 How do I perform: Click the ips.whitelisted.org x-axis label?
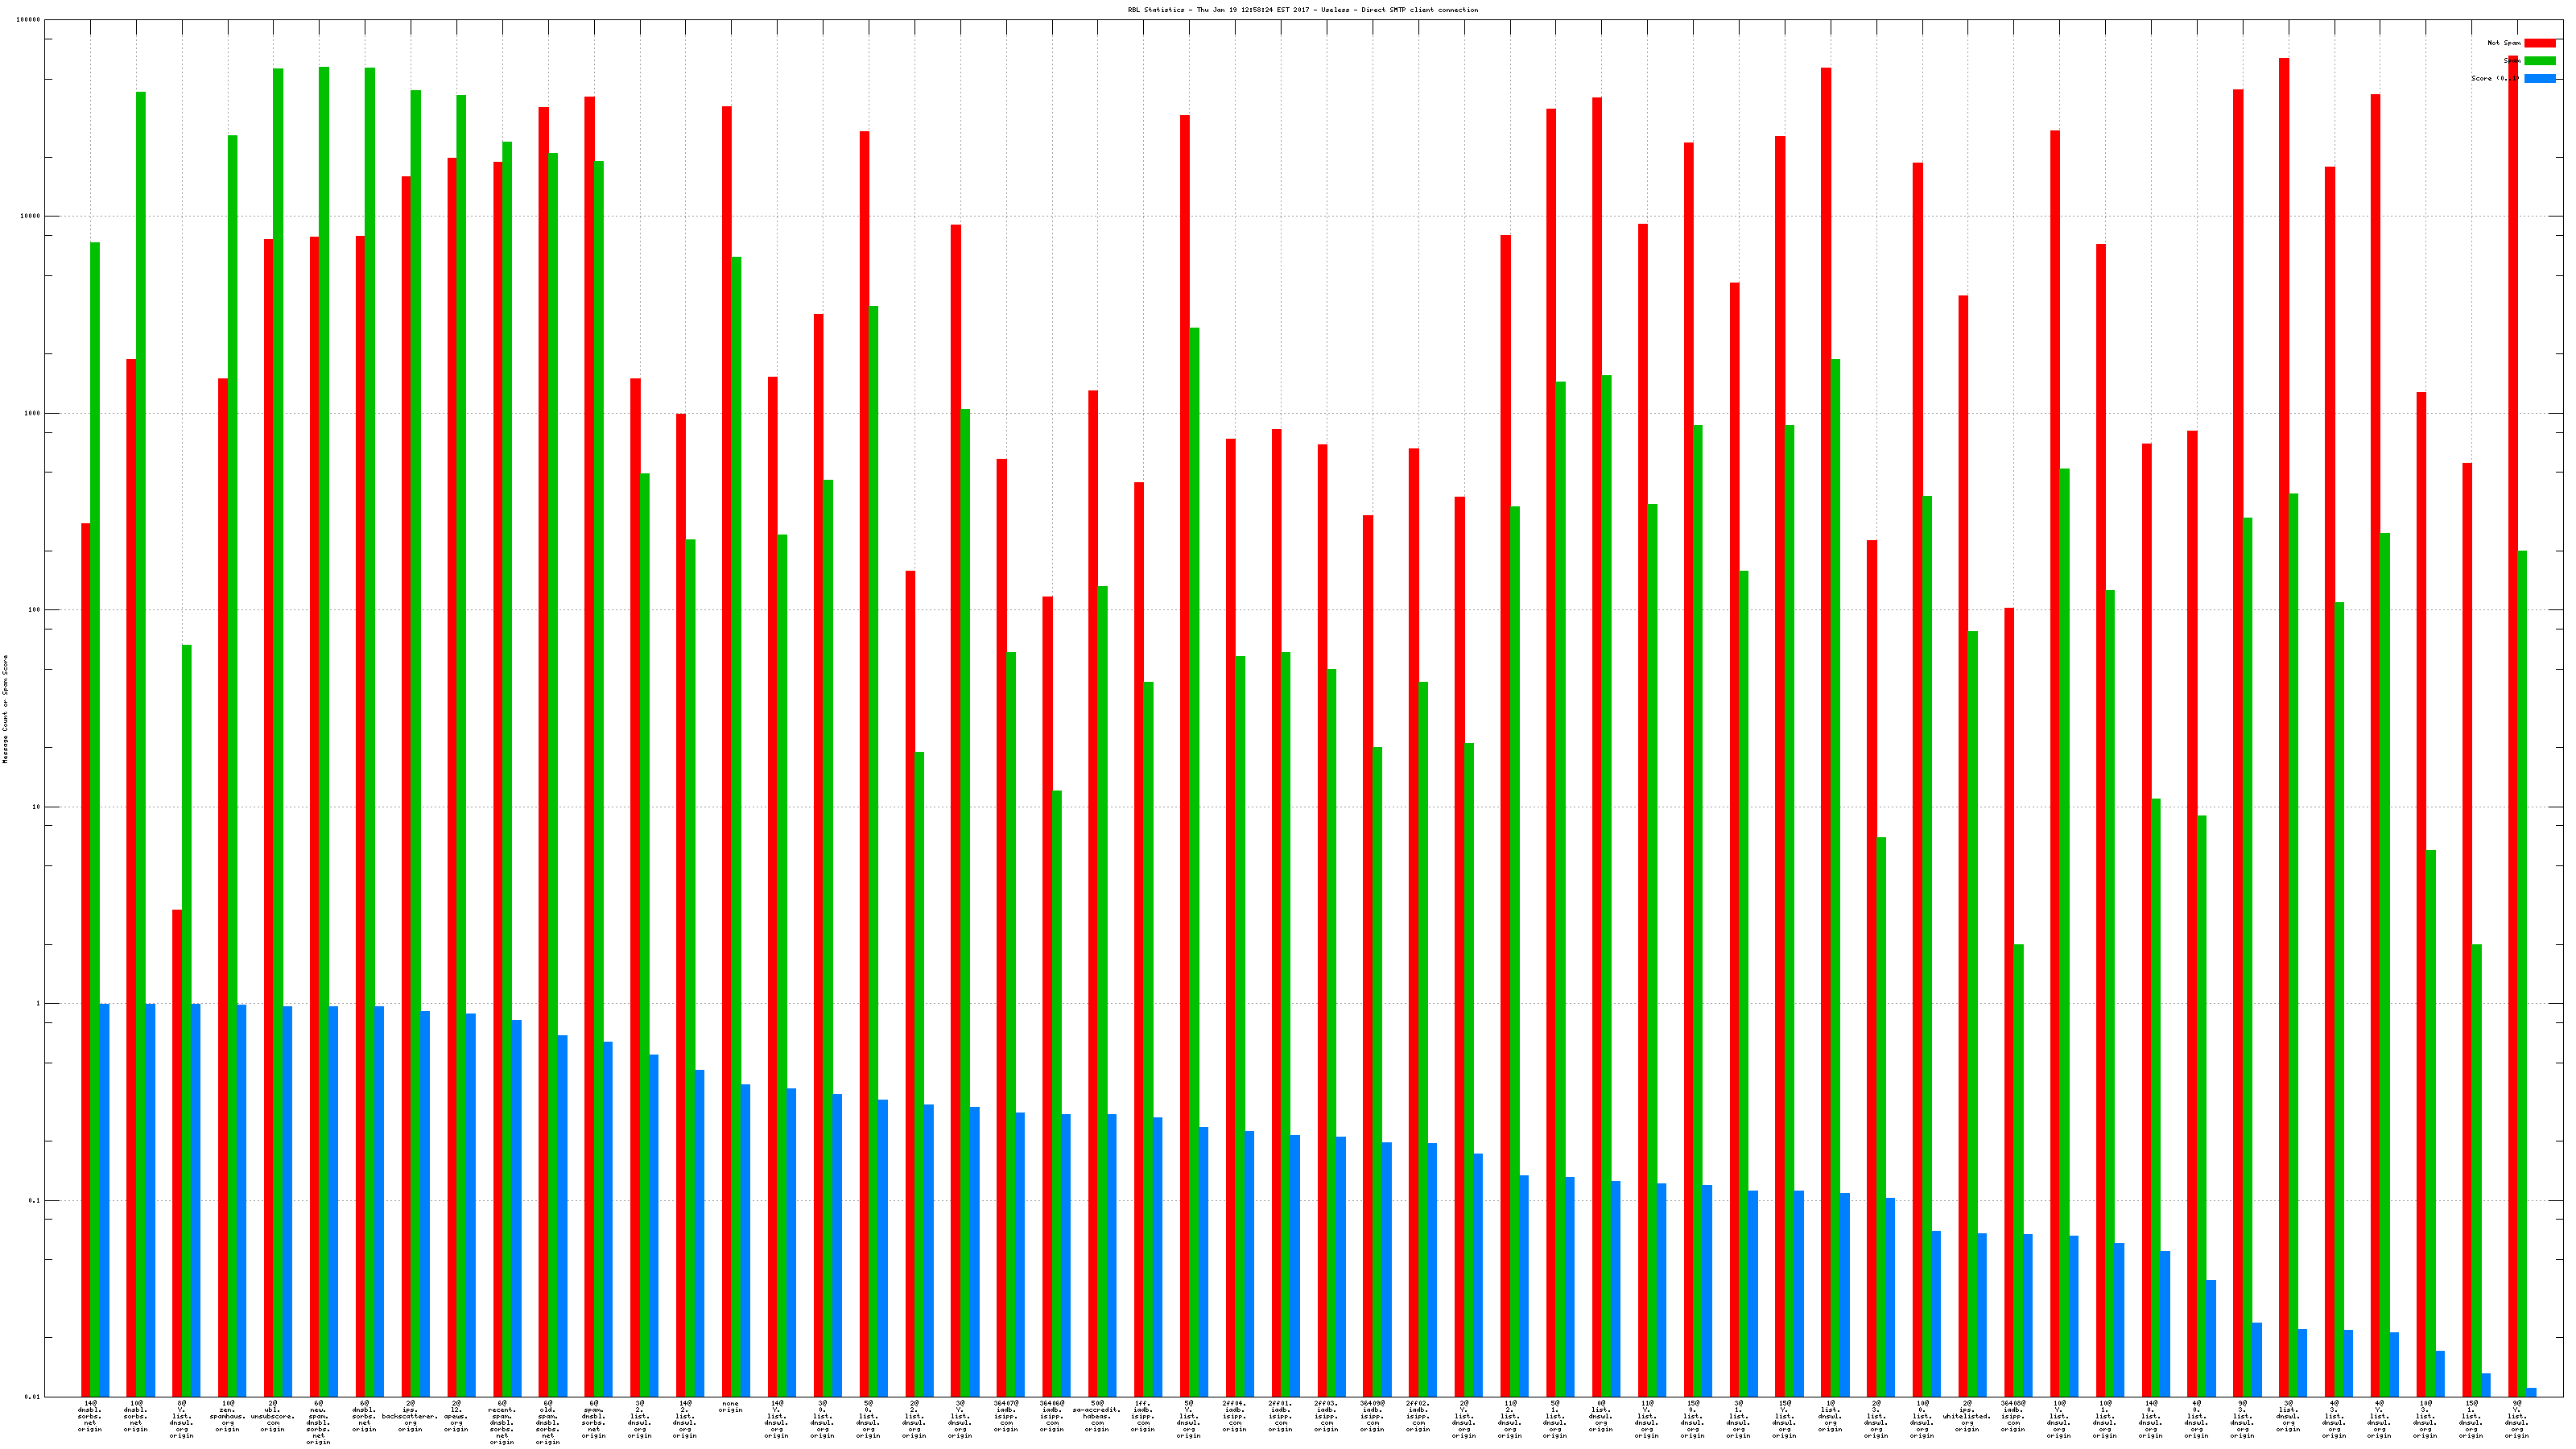pyautogui.click(x=1967, y=1416)
